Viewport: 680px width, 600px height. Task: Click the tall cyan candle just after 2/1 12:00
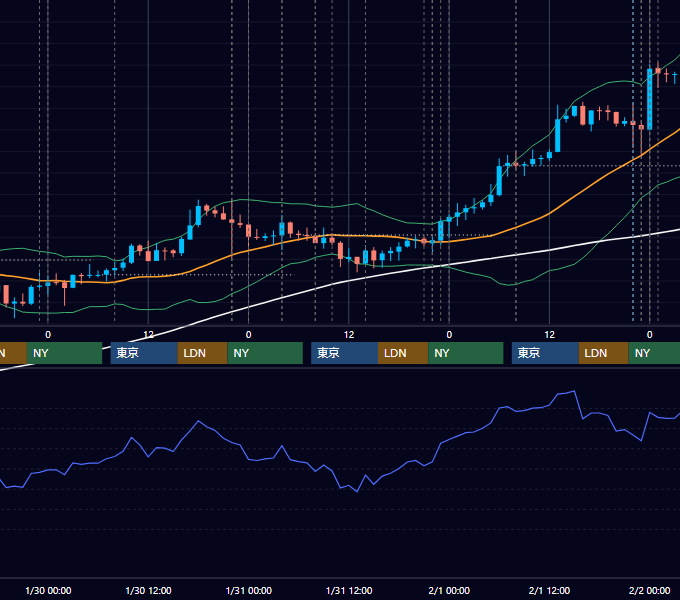[x=558, y=135]
